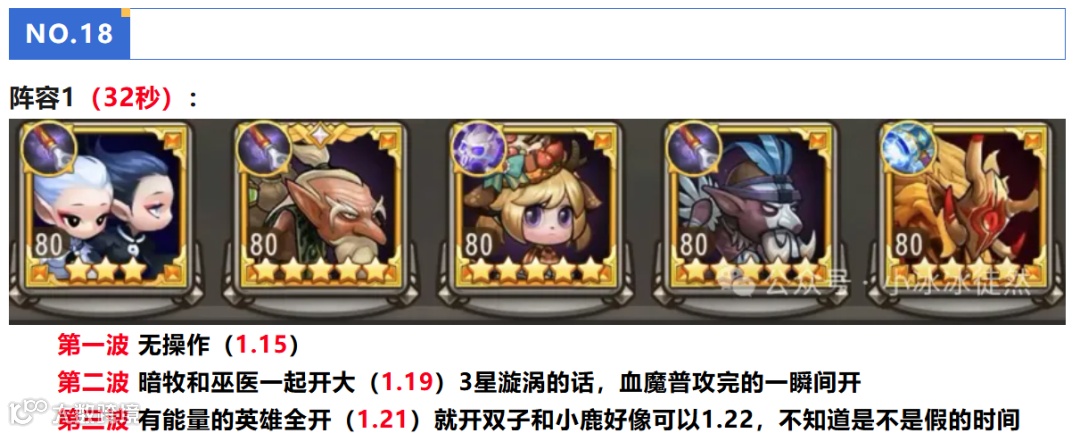
Task: Click the purple skull badge on deer girl
Action: point(479,149)
